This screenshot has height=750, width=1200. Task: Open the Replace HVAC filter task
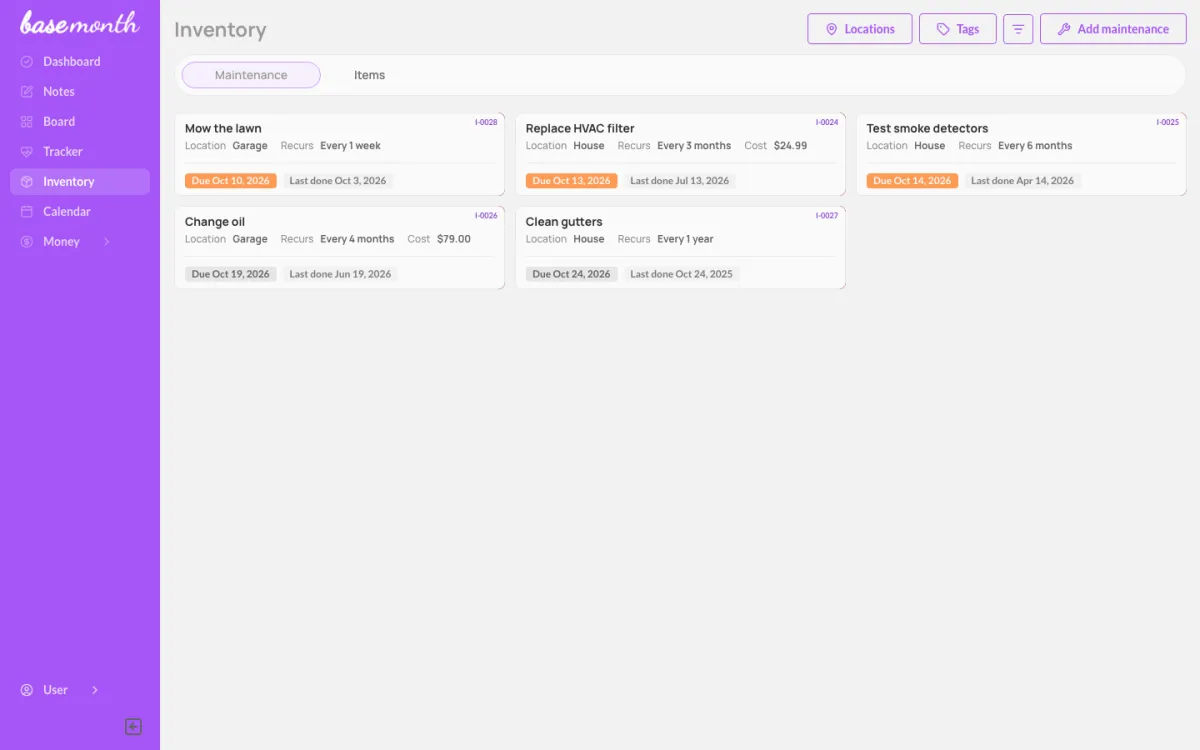coord(680,154)
